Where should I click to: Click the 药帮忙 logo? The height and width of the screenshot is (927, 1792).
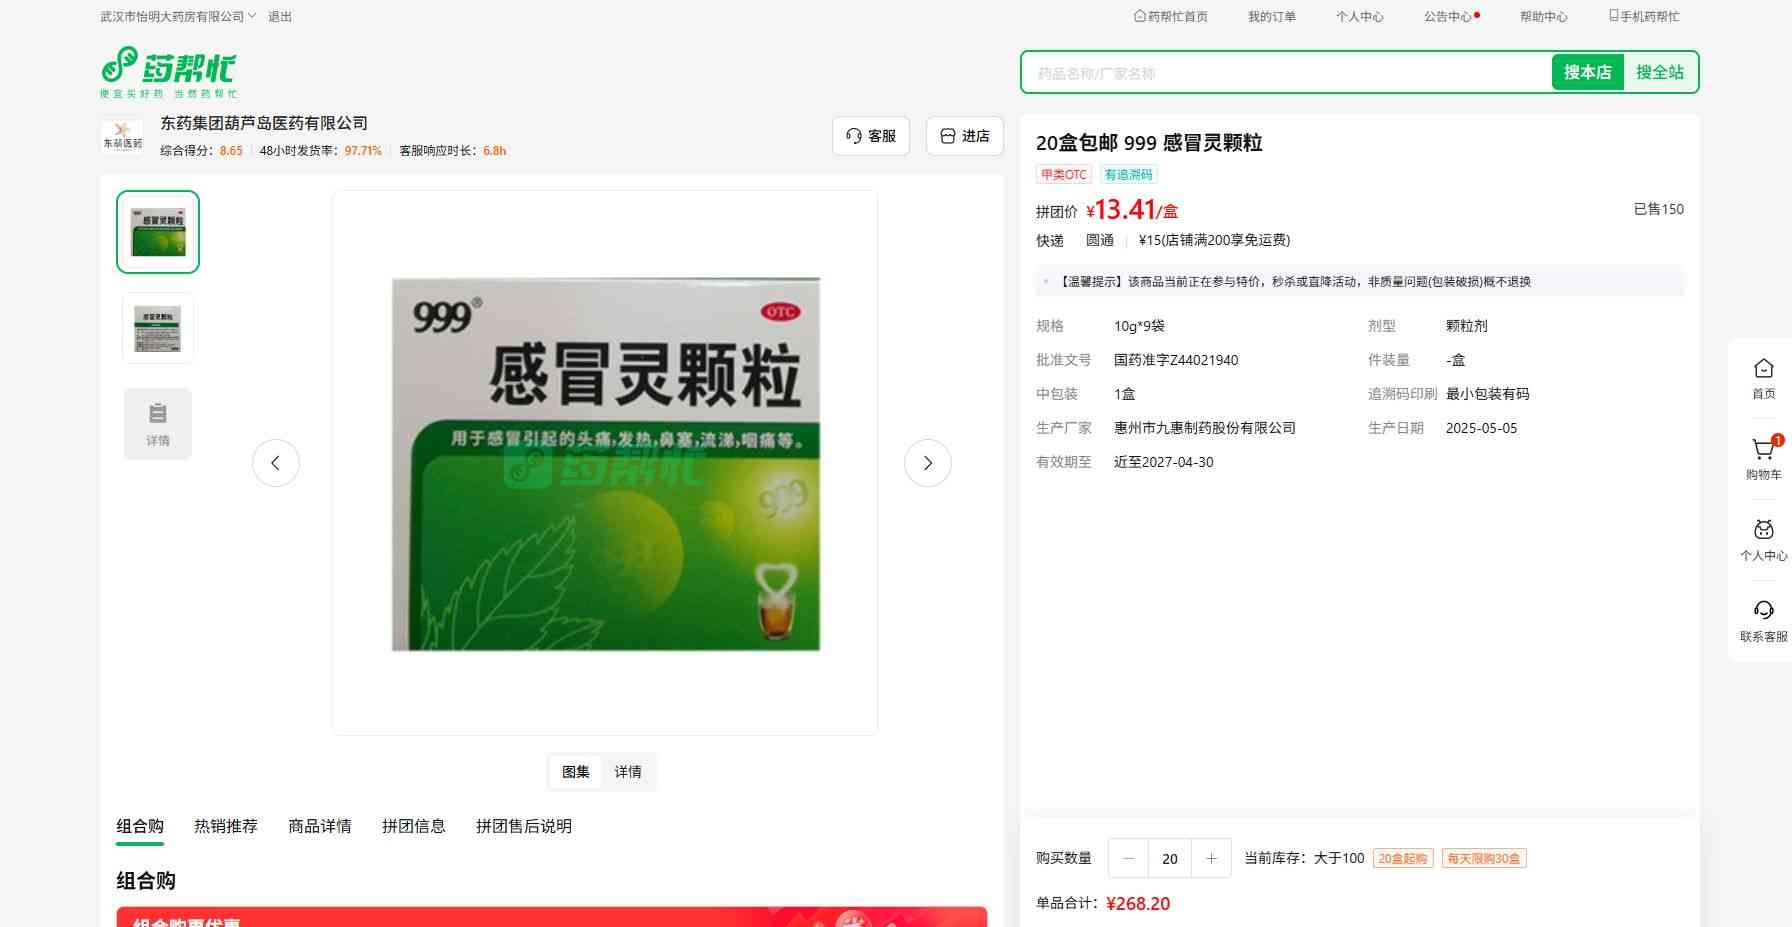pyautogui.click(x=168, y=71)
